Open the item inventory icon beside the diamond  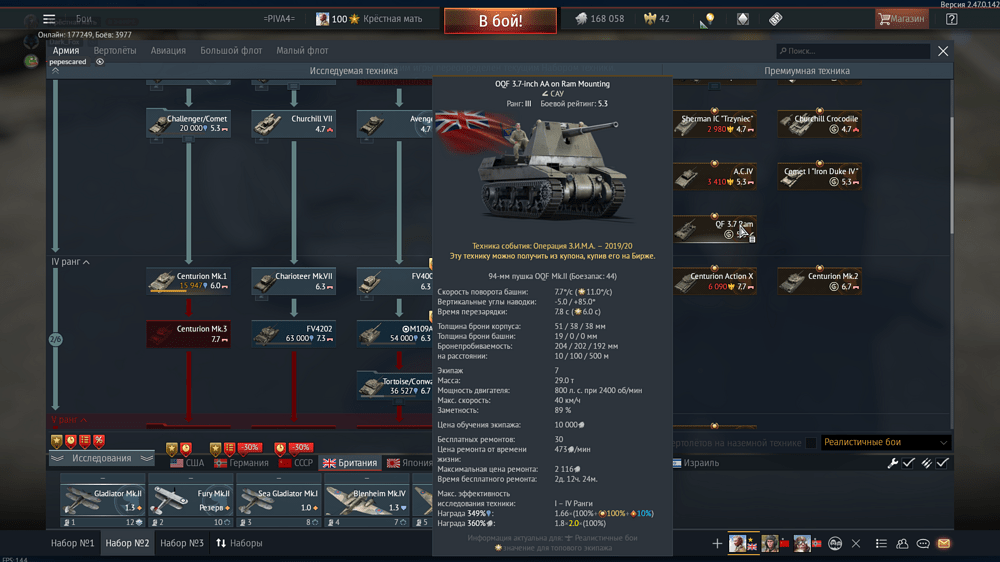coord(776,19)
